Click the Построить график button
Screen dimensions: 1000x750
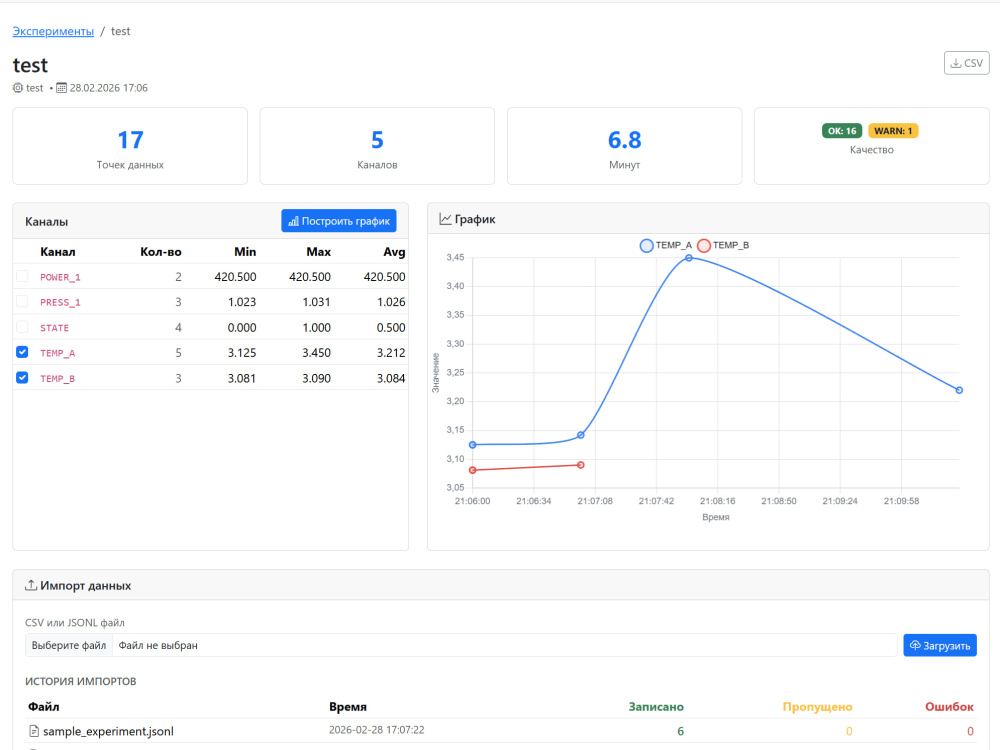click(339, 221)
